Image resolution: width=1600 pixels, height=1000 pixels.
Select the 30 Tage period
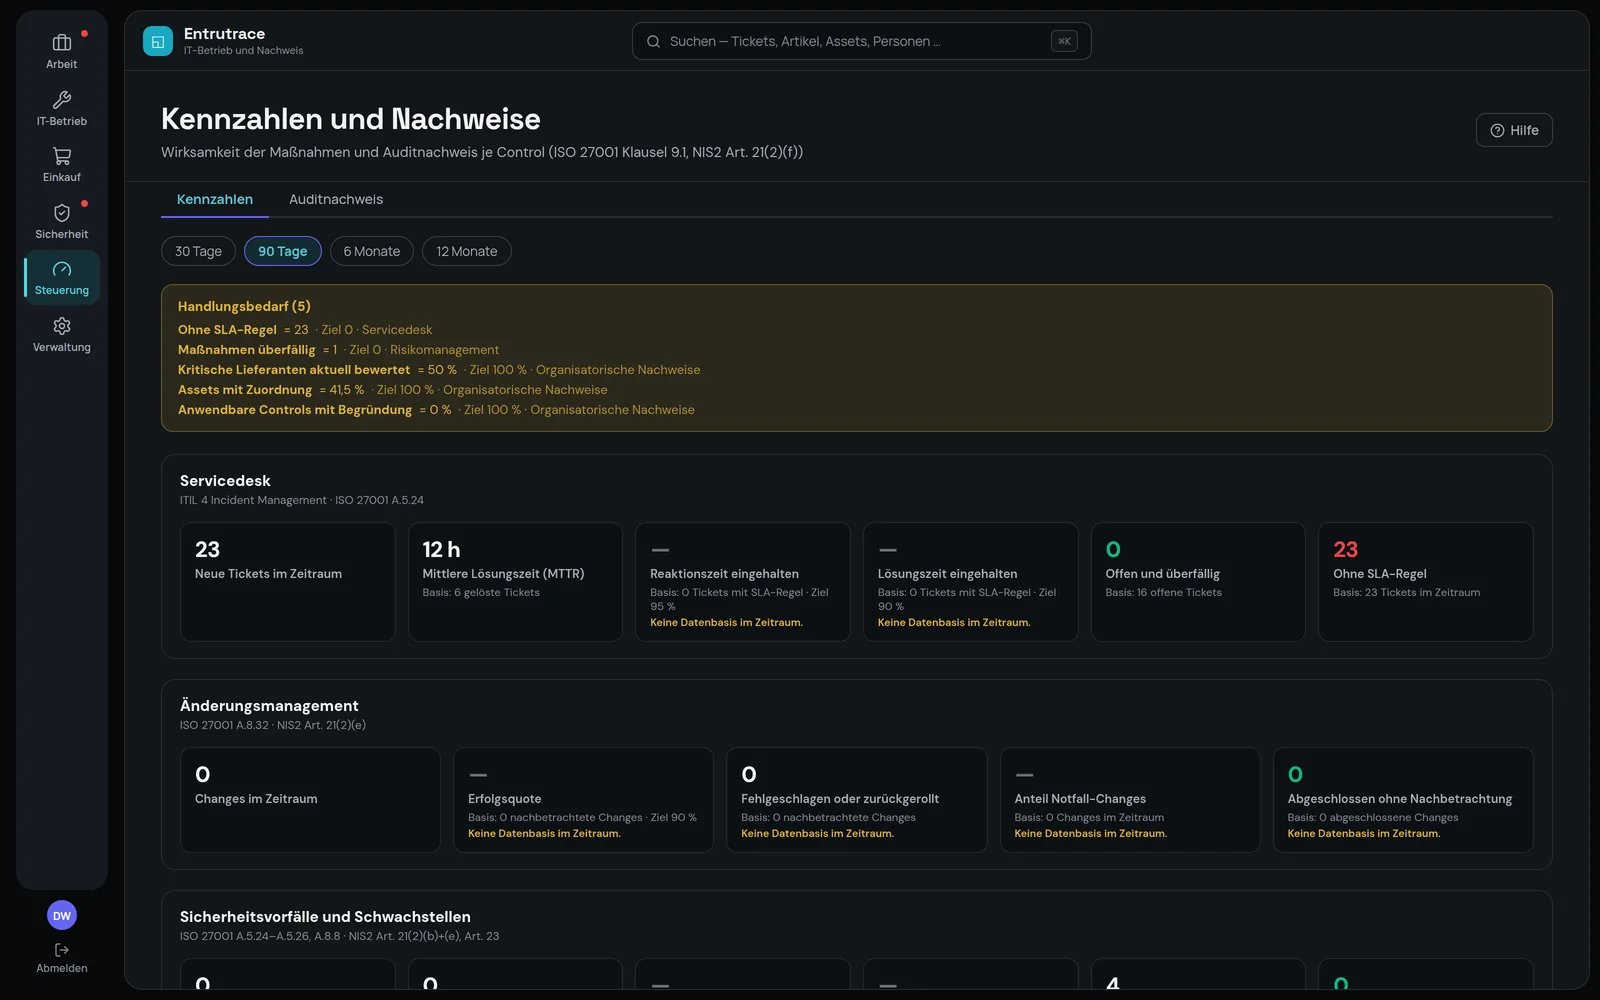198,251
